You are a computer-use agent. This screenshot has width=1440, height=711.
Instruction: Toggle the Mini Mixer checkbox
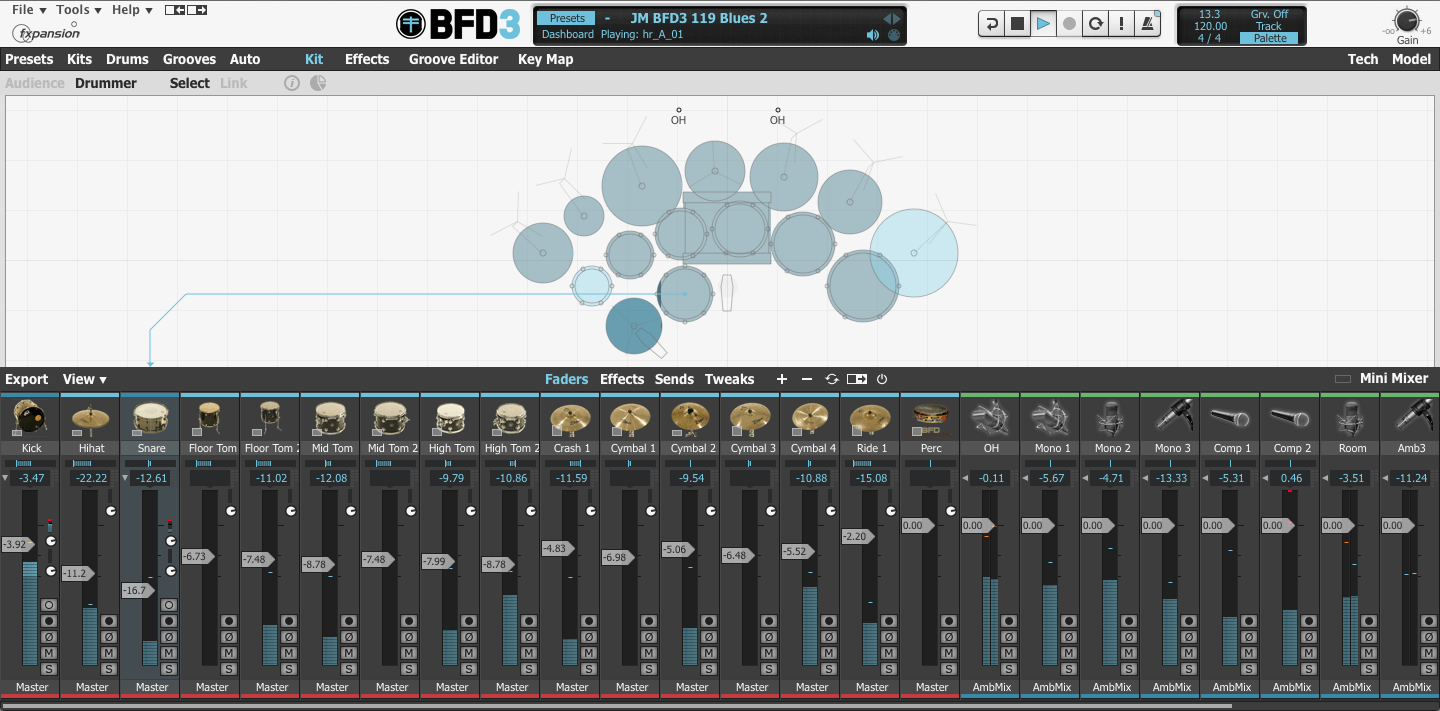pyautogui.click(x=1342, y=379)
